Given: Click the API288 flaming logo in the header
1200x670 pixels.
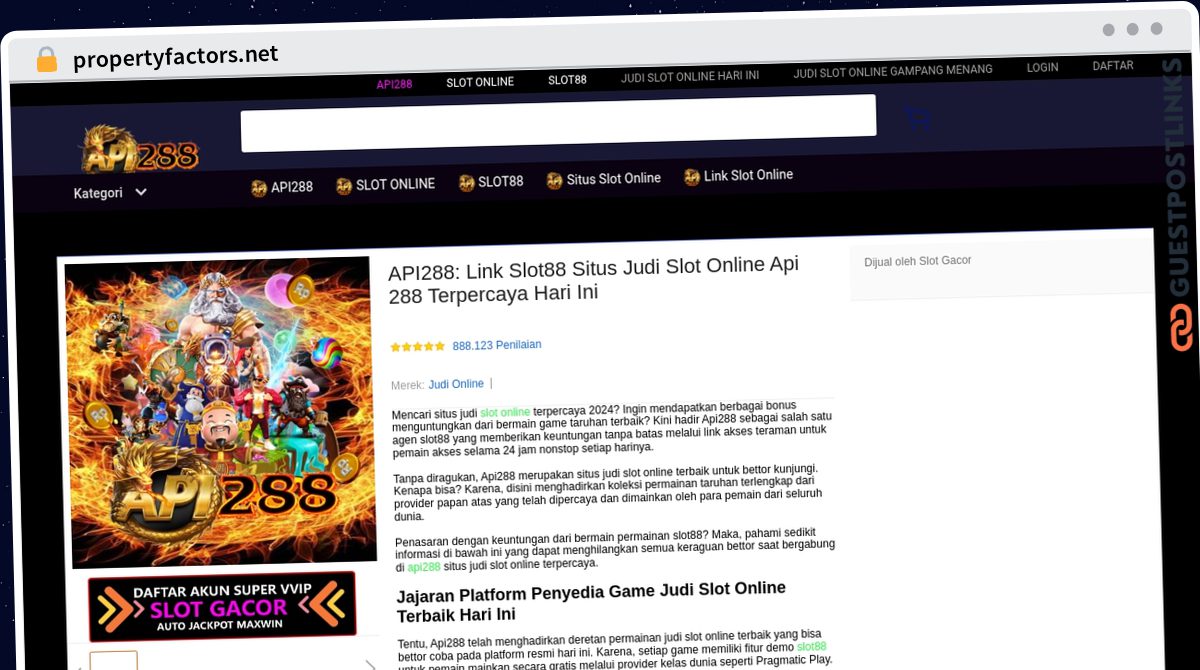Looking at the screenshot, I should [139, 149].
